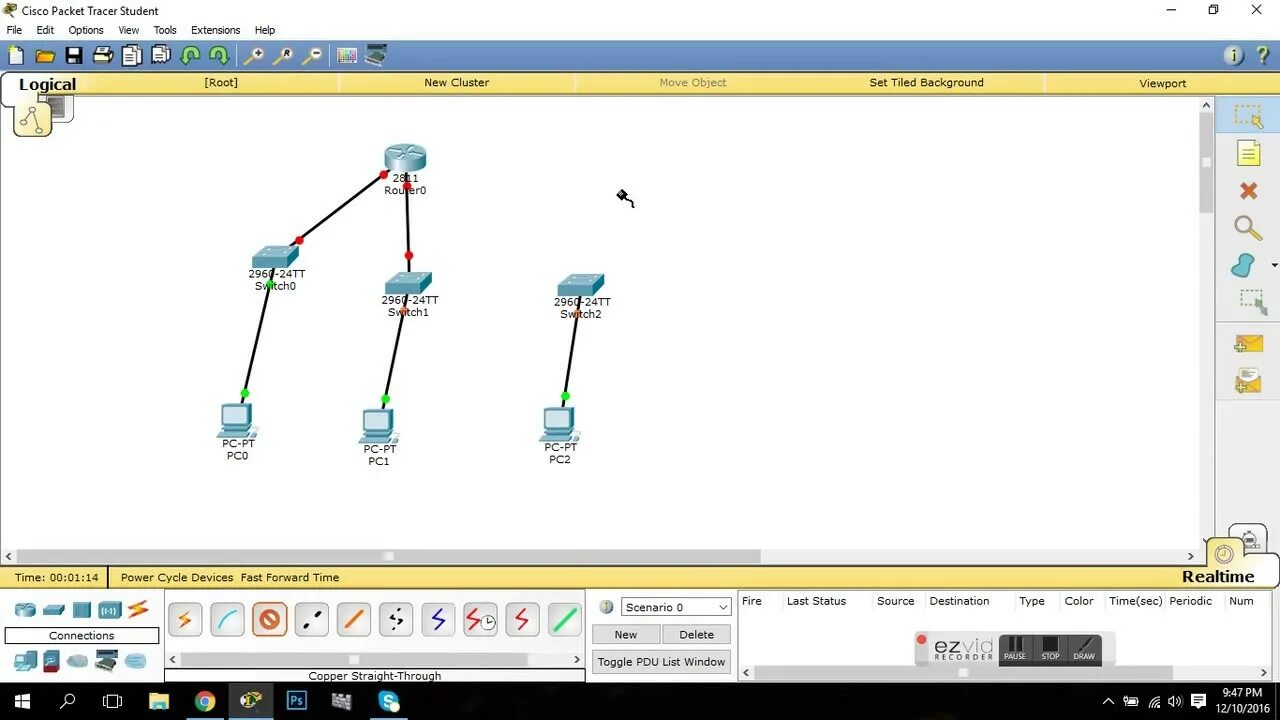This screenshot has height=720, width=1280.
Task: Select the Routers device category
Action: pos(25,610)
